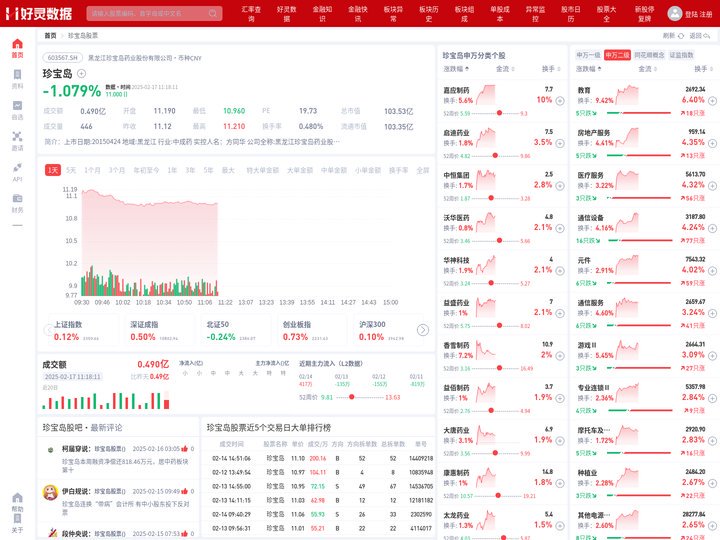720x540 pixels.
Task: Open the 自选 watchlist icon in sidebar
Action: [17, 106]
